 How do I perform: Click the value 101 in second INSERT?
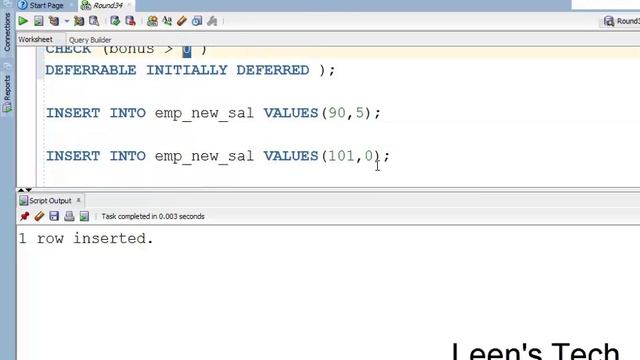(341, 156)
